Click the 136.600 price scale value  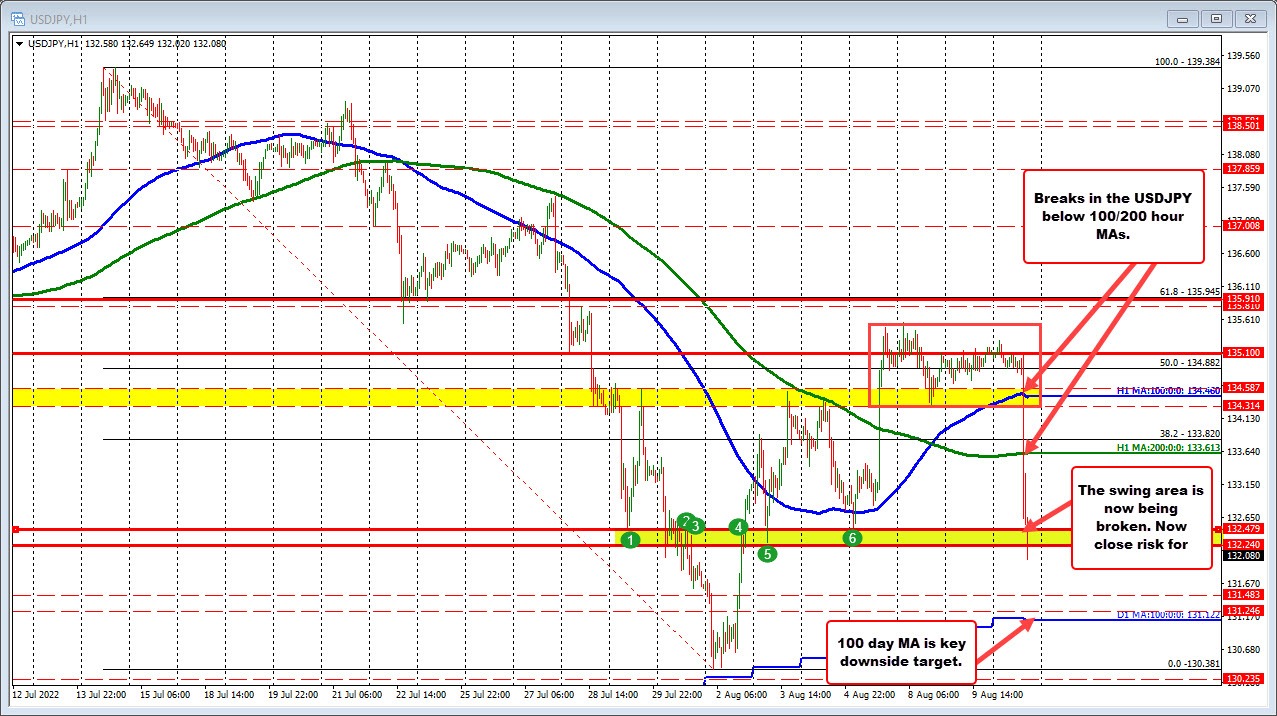point(1242,254)
